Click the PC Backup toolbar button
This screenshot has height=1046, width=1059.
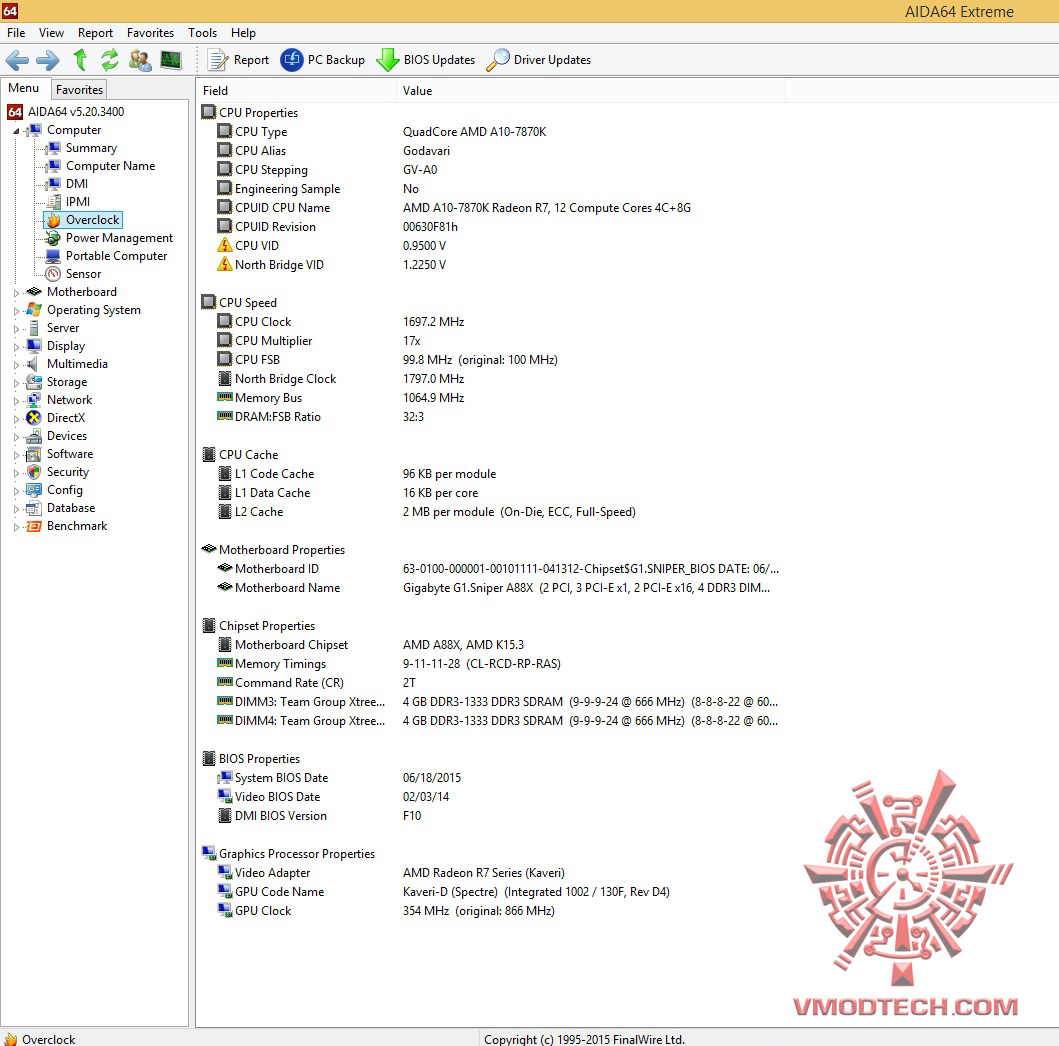coord(323,60)
